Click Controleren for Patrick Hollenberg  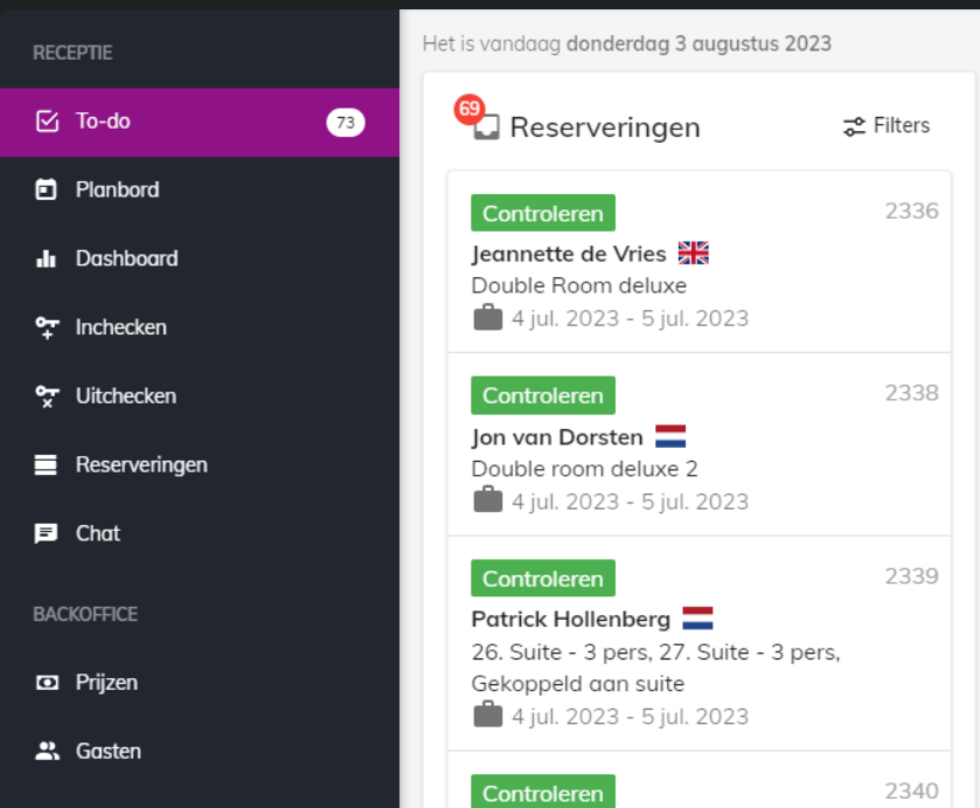(x=543, y=579)
